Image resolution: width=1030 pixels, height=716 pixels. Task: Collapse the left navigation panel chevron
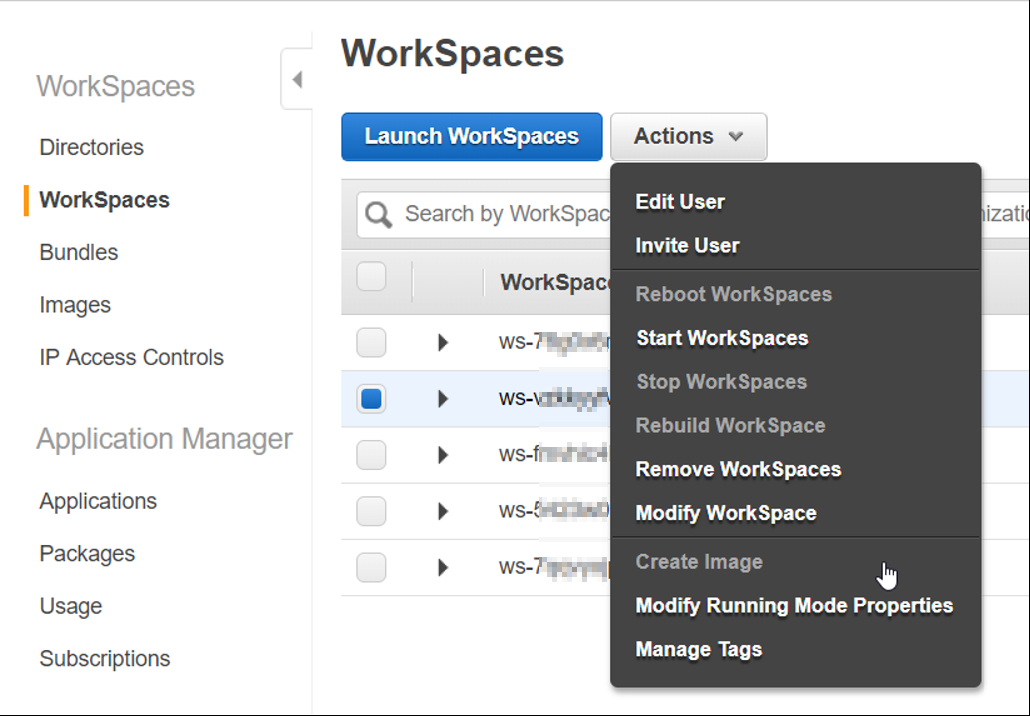[296, 78]
